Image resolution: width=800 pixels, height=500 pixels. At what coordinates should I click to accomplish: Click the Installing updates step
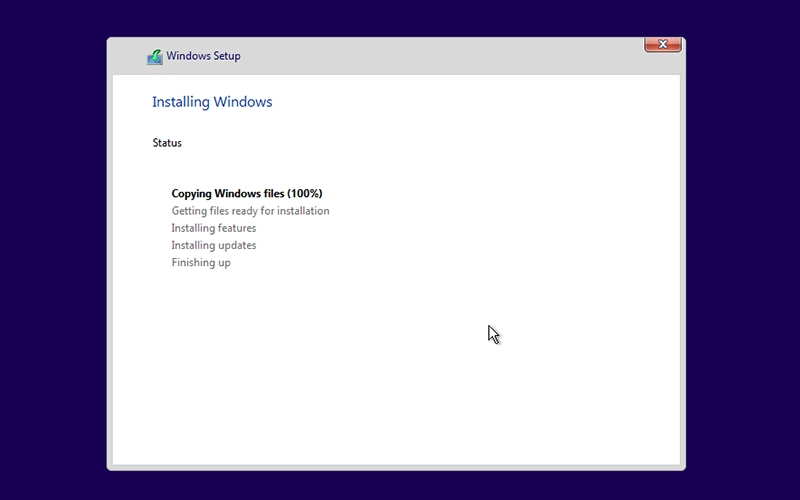pos(214,245)
